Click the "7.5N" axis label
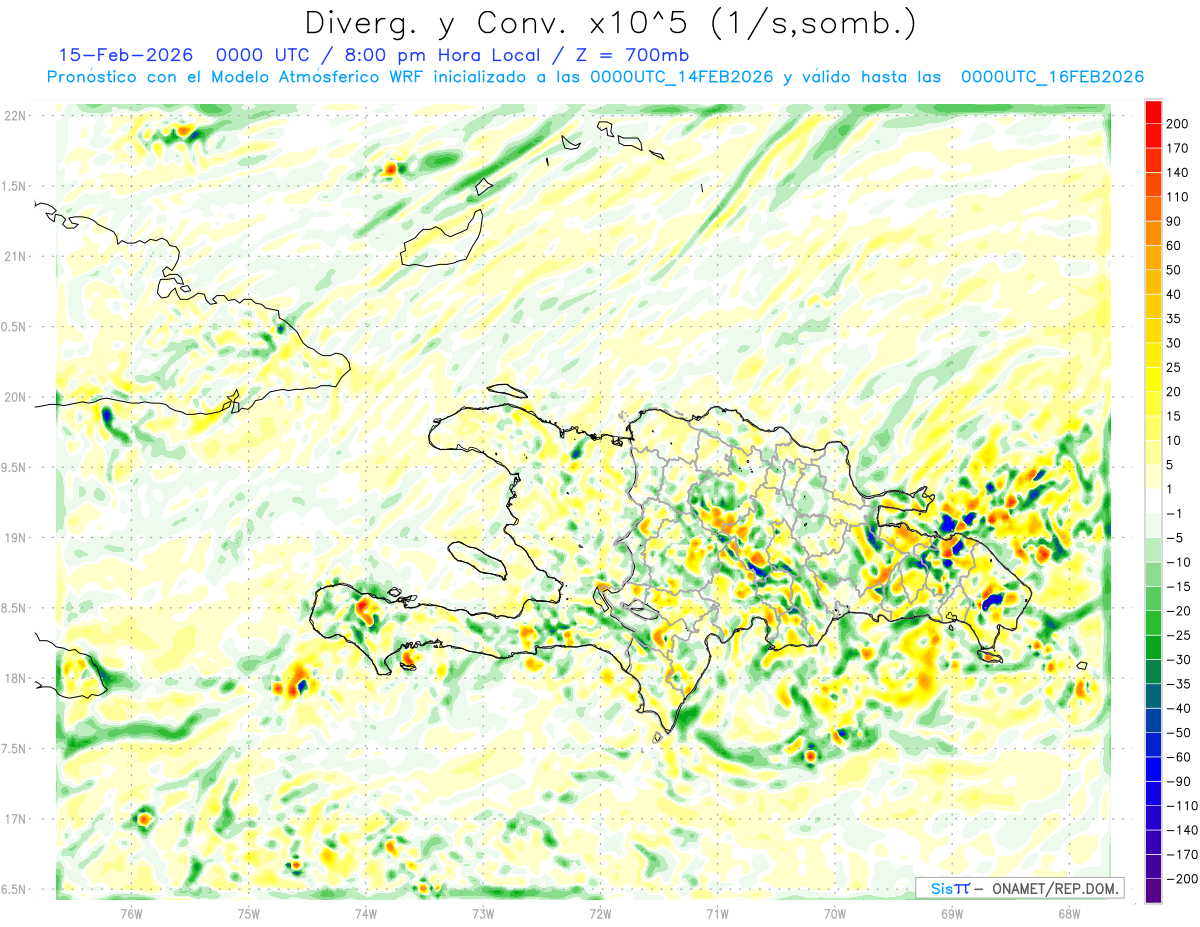The height and width of the screenshot is (927, 1200). tap(13, 749)
